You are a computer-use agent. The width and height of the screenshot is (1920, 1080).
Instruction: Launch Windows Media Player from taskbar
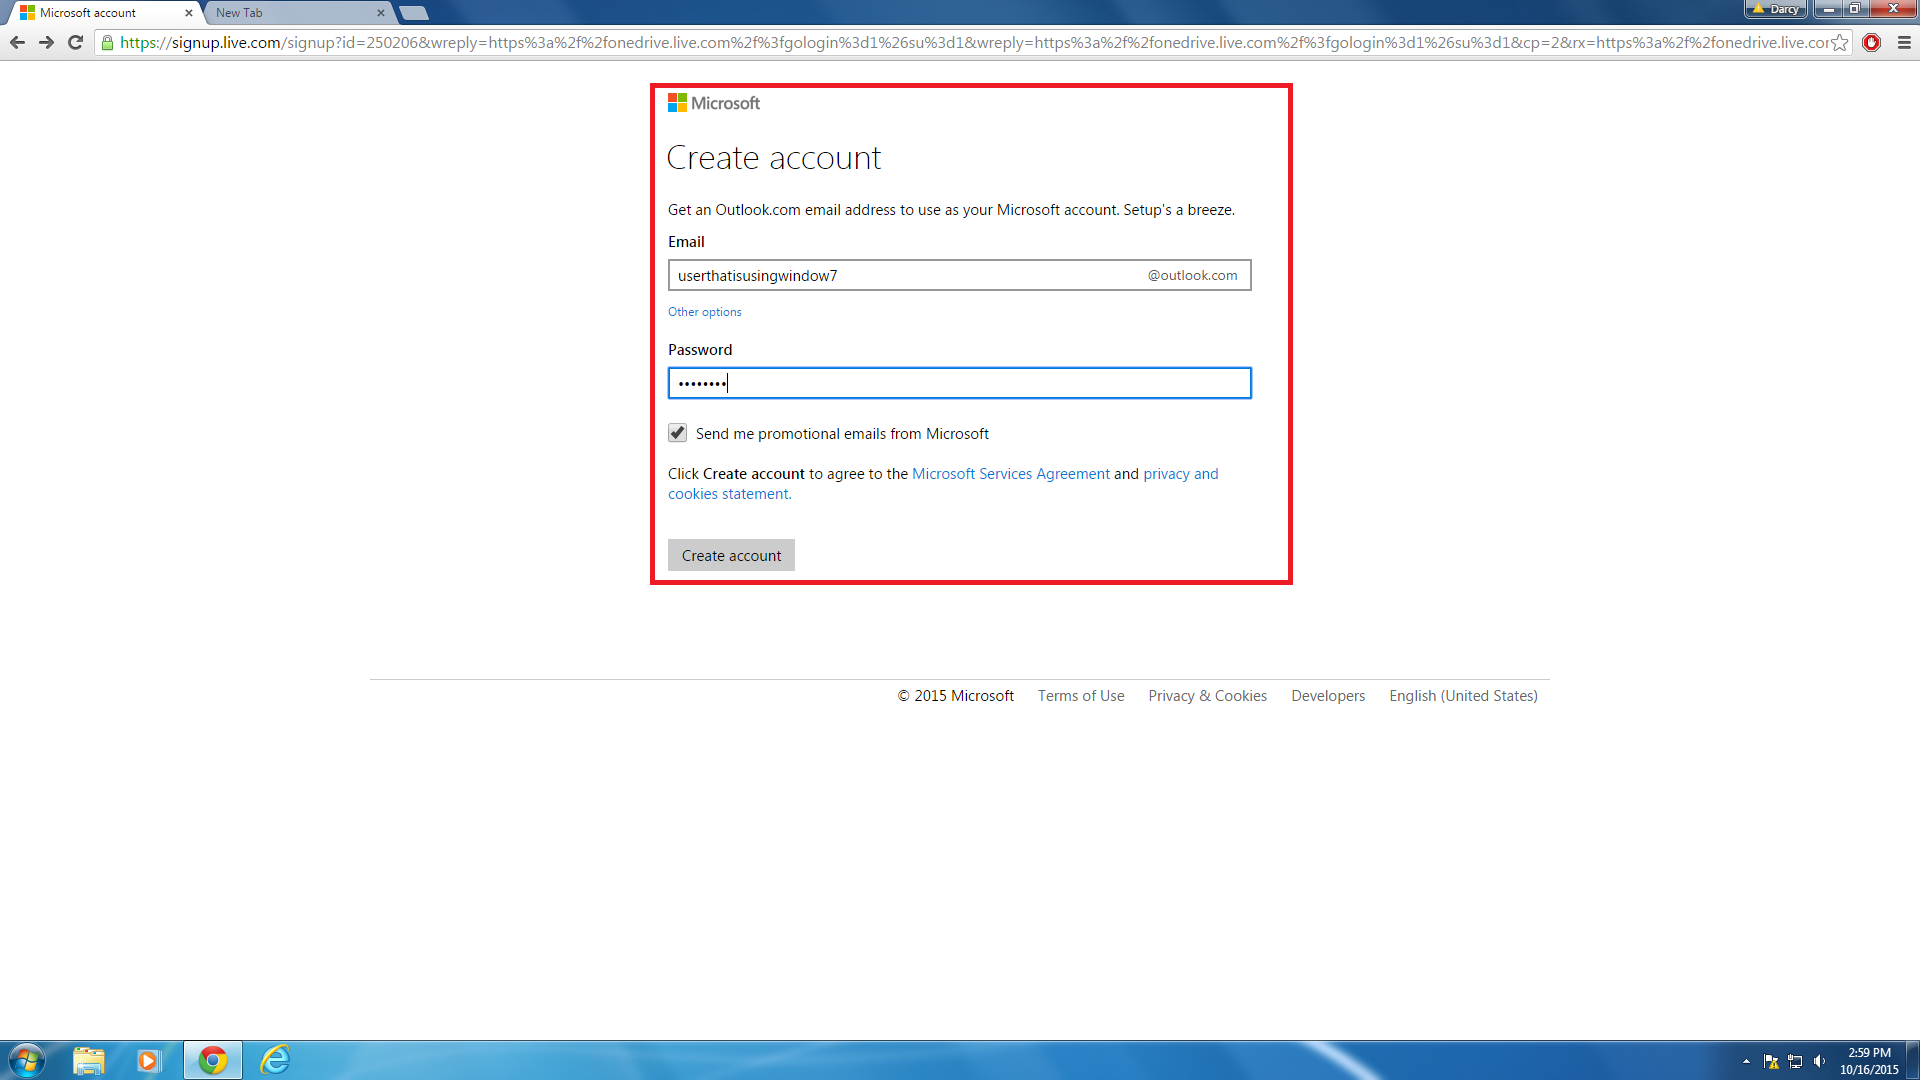click(149, 1060)
